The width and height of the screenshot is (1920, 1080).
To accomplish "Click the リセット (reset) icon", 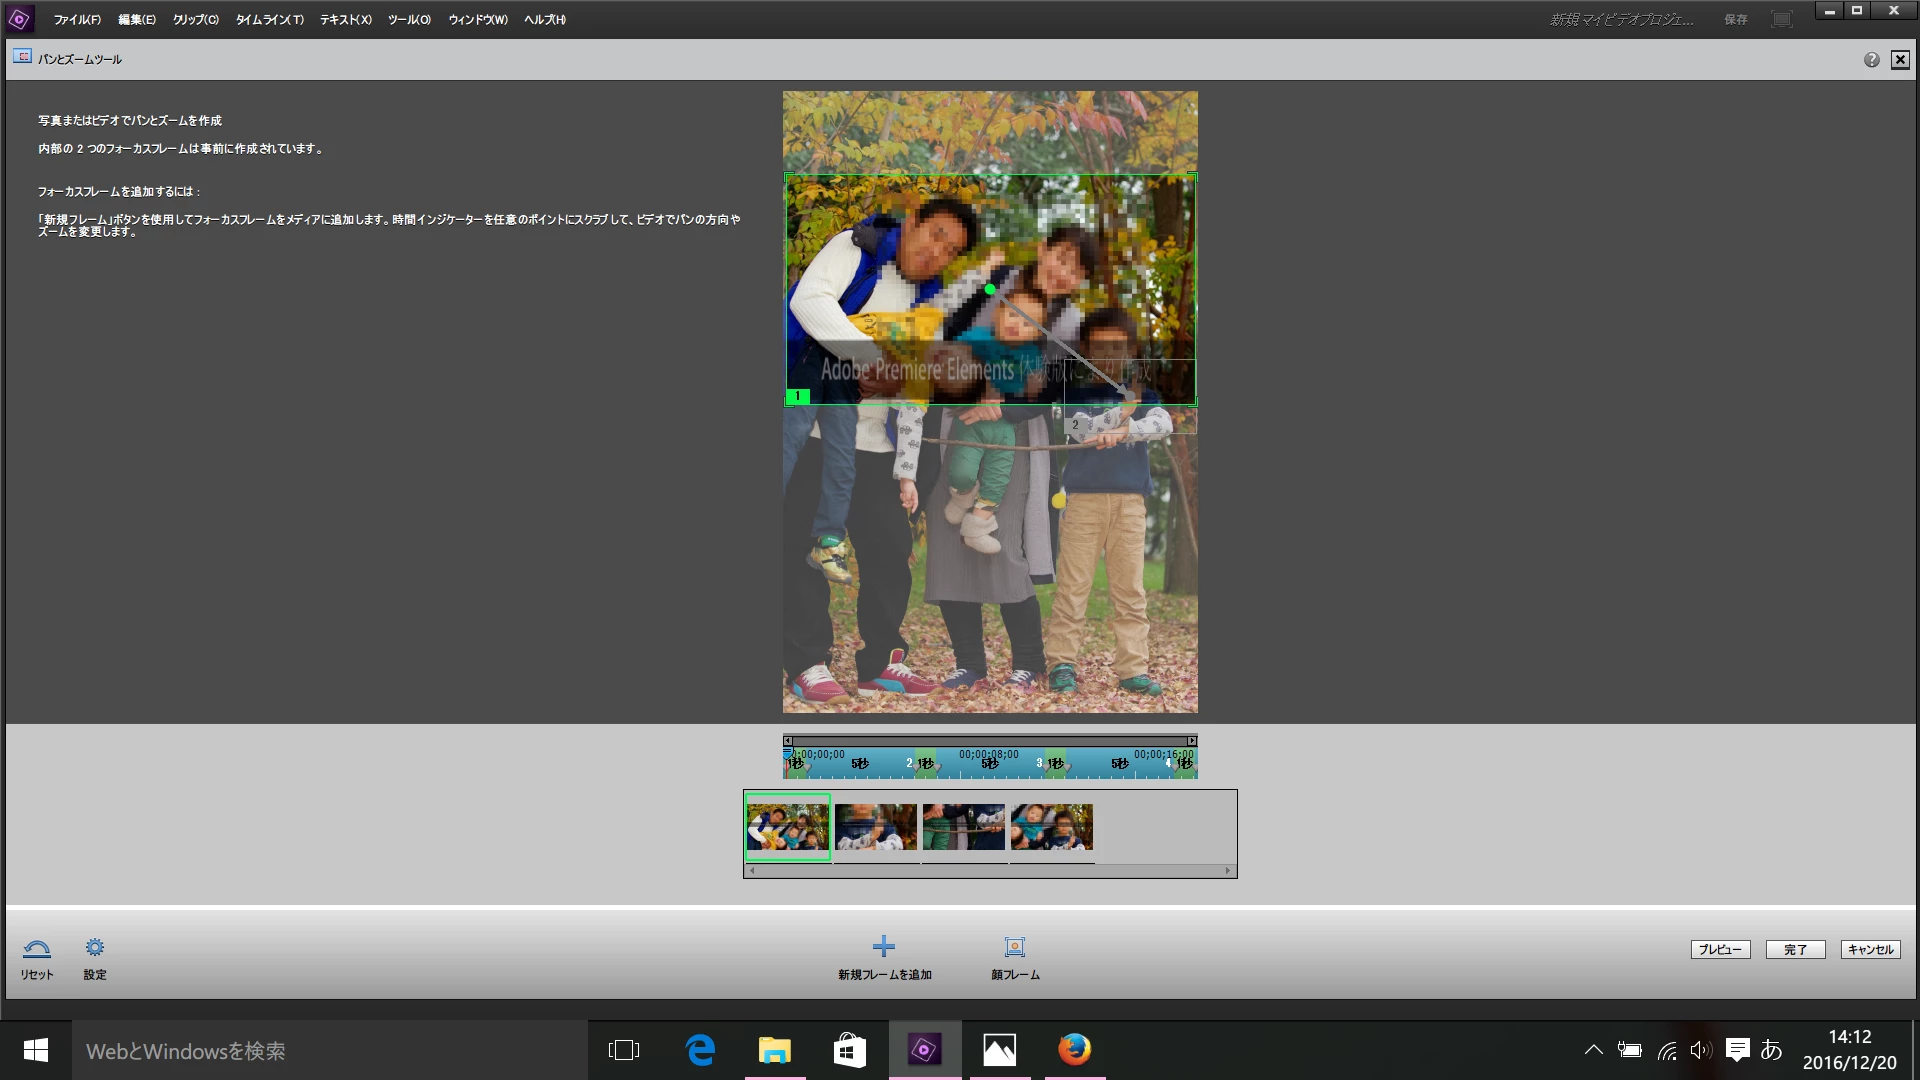I will click(x=37, y=948).
